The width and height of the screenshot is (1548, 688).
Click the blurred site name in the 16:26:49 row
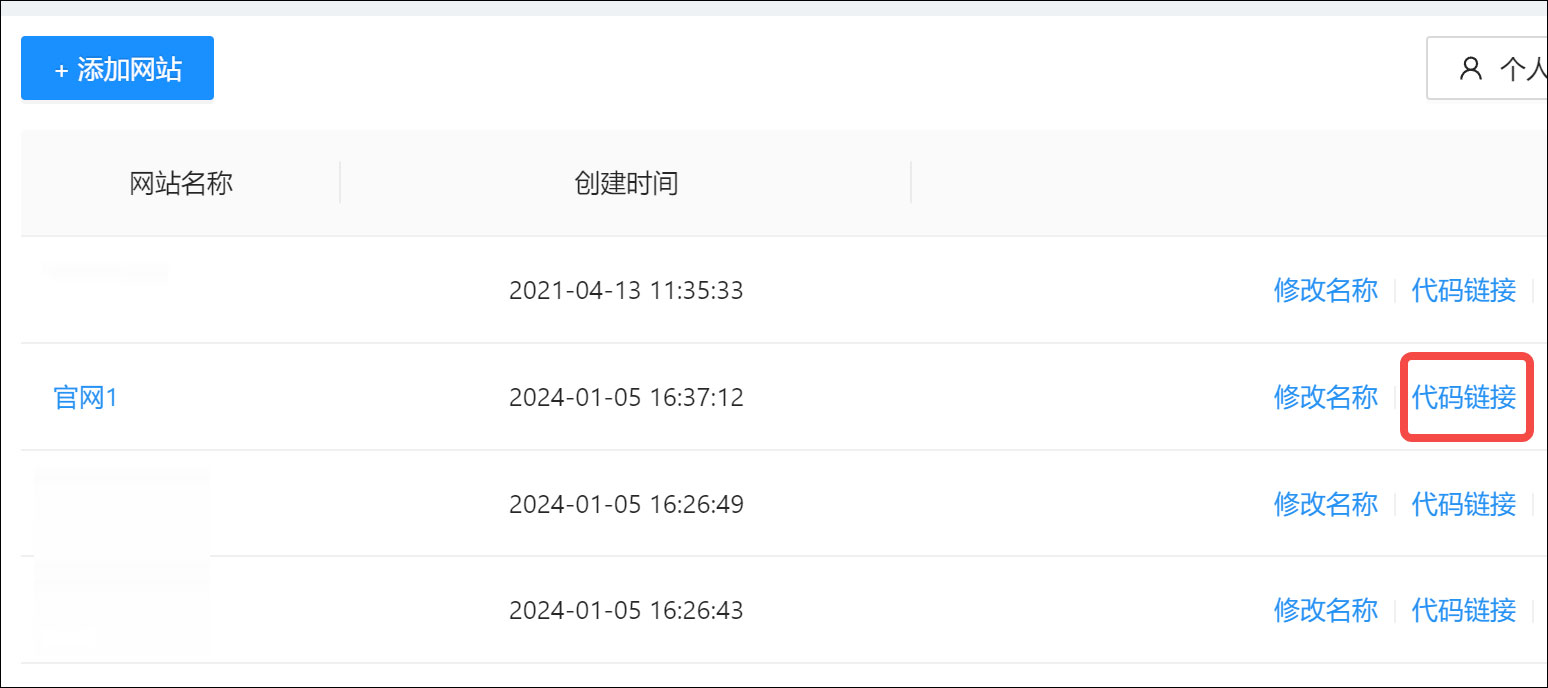(122, 503)
